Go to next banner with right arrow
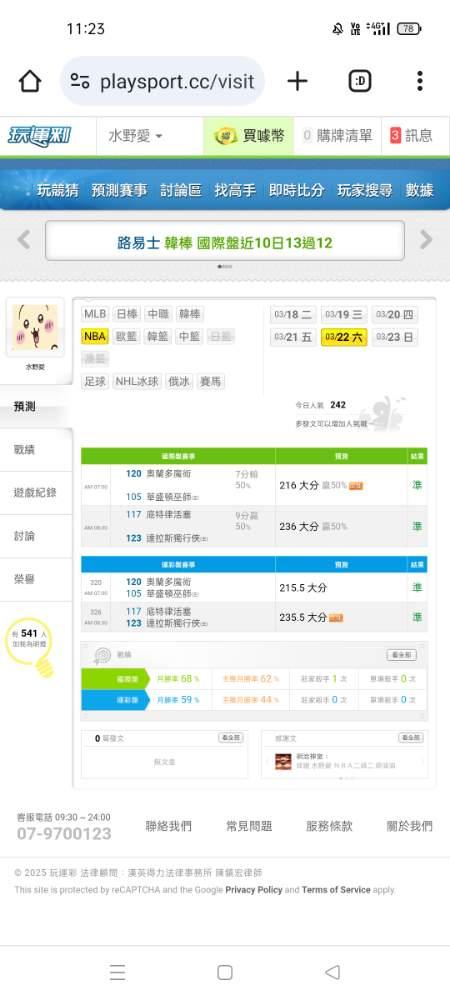Viewport: 450px width, 1000px height. pos(426,240)
